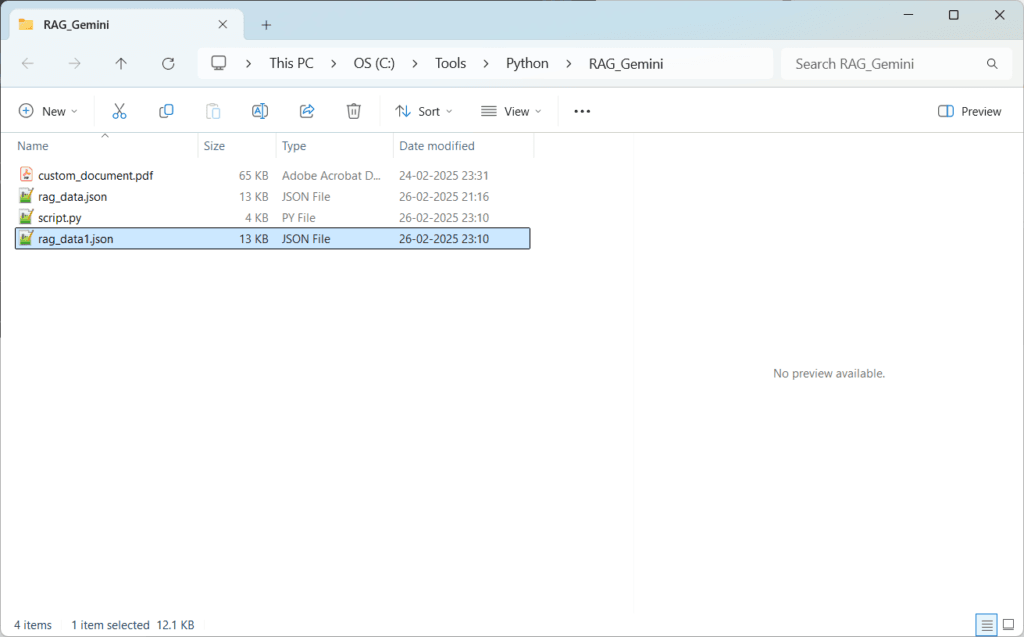Maximize the File Explorer window

pyautogui.click(x=953, y=15)
